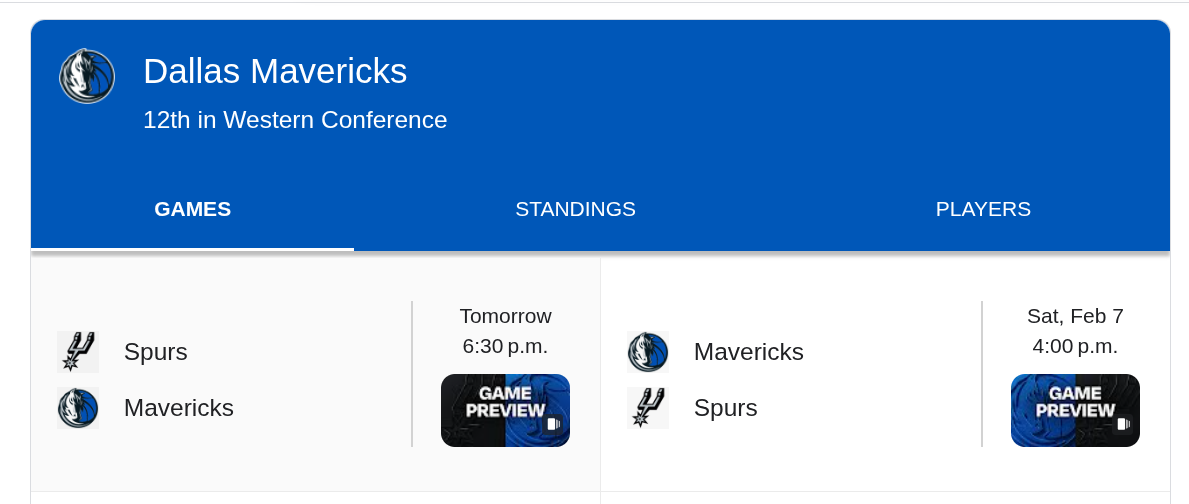This screenshot has height=504, width=1189.
Task: Select Spurs team name in Tomorrow's game
Action: point(156,352)
